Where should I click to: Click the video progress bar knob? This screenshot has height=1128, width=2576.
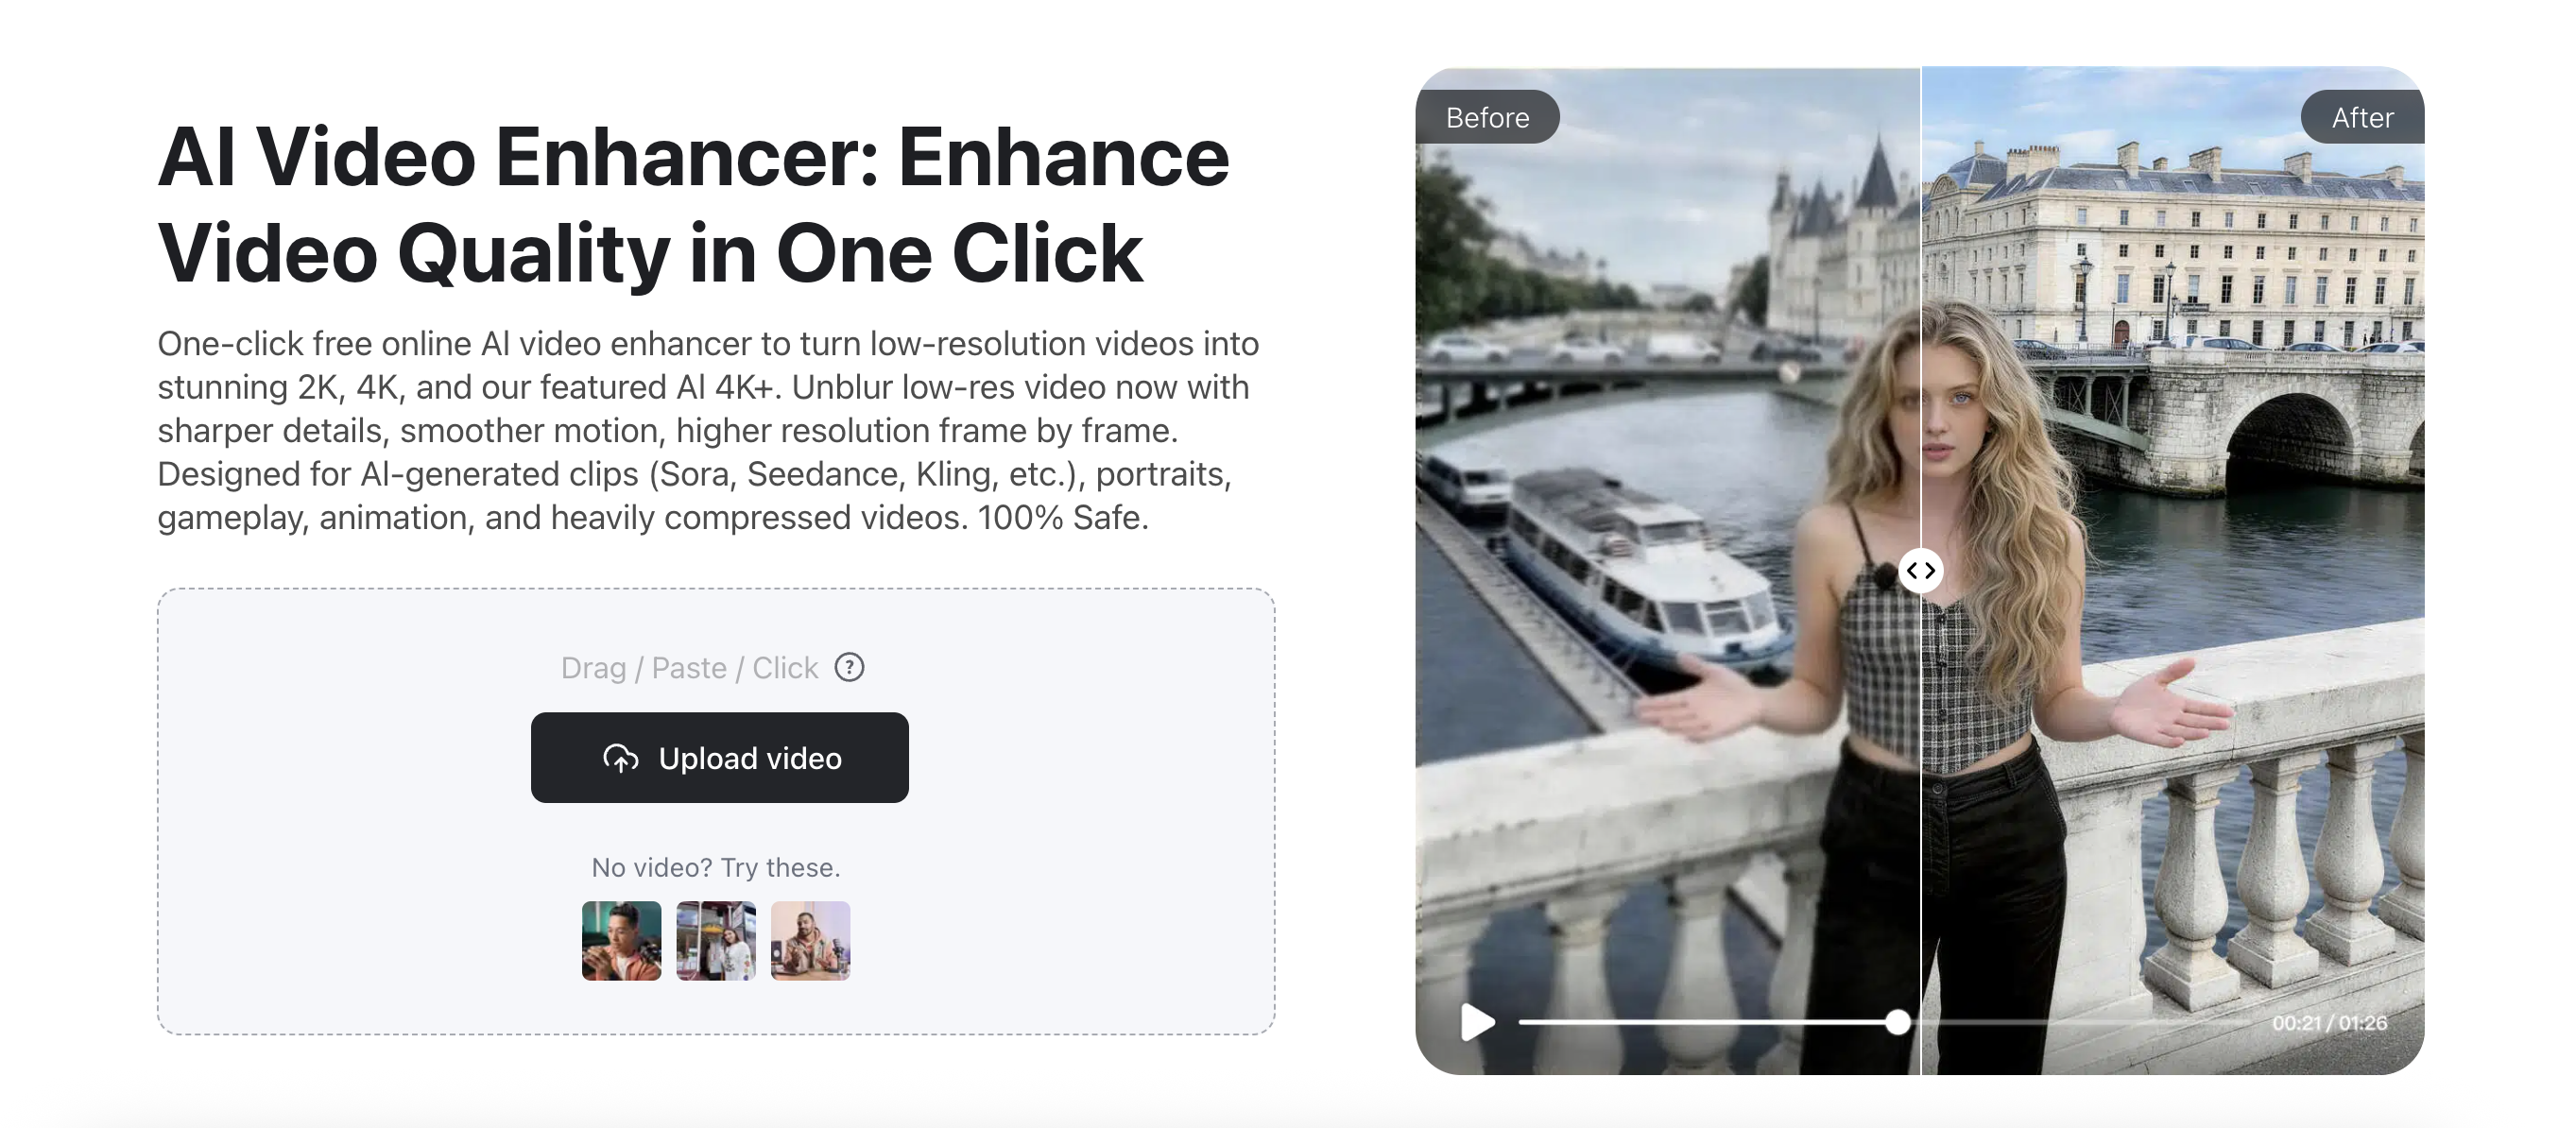pyautogui.click(x=1897, y=1022)
